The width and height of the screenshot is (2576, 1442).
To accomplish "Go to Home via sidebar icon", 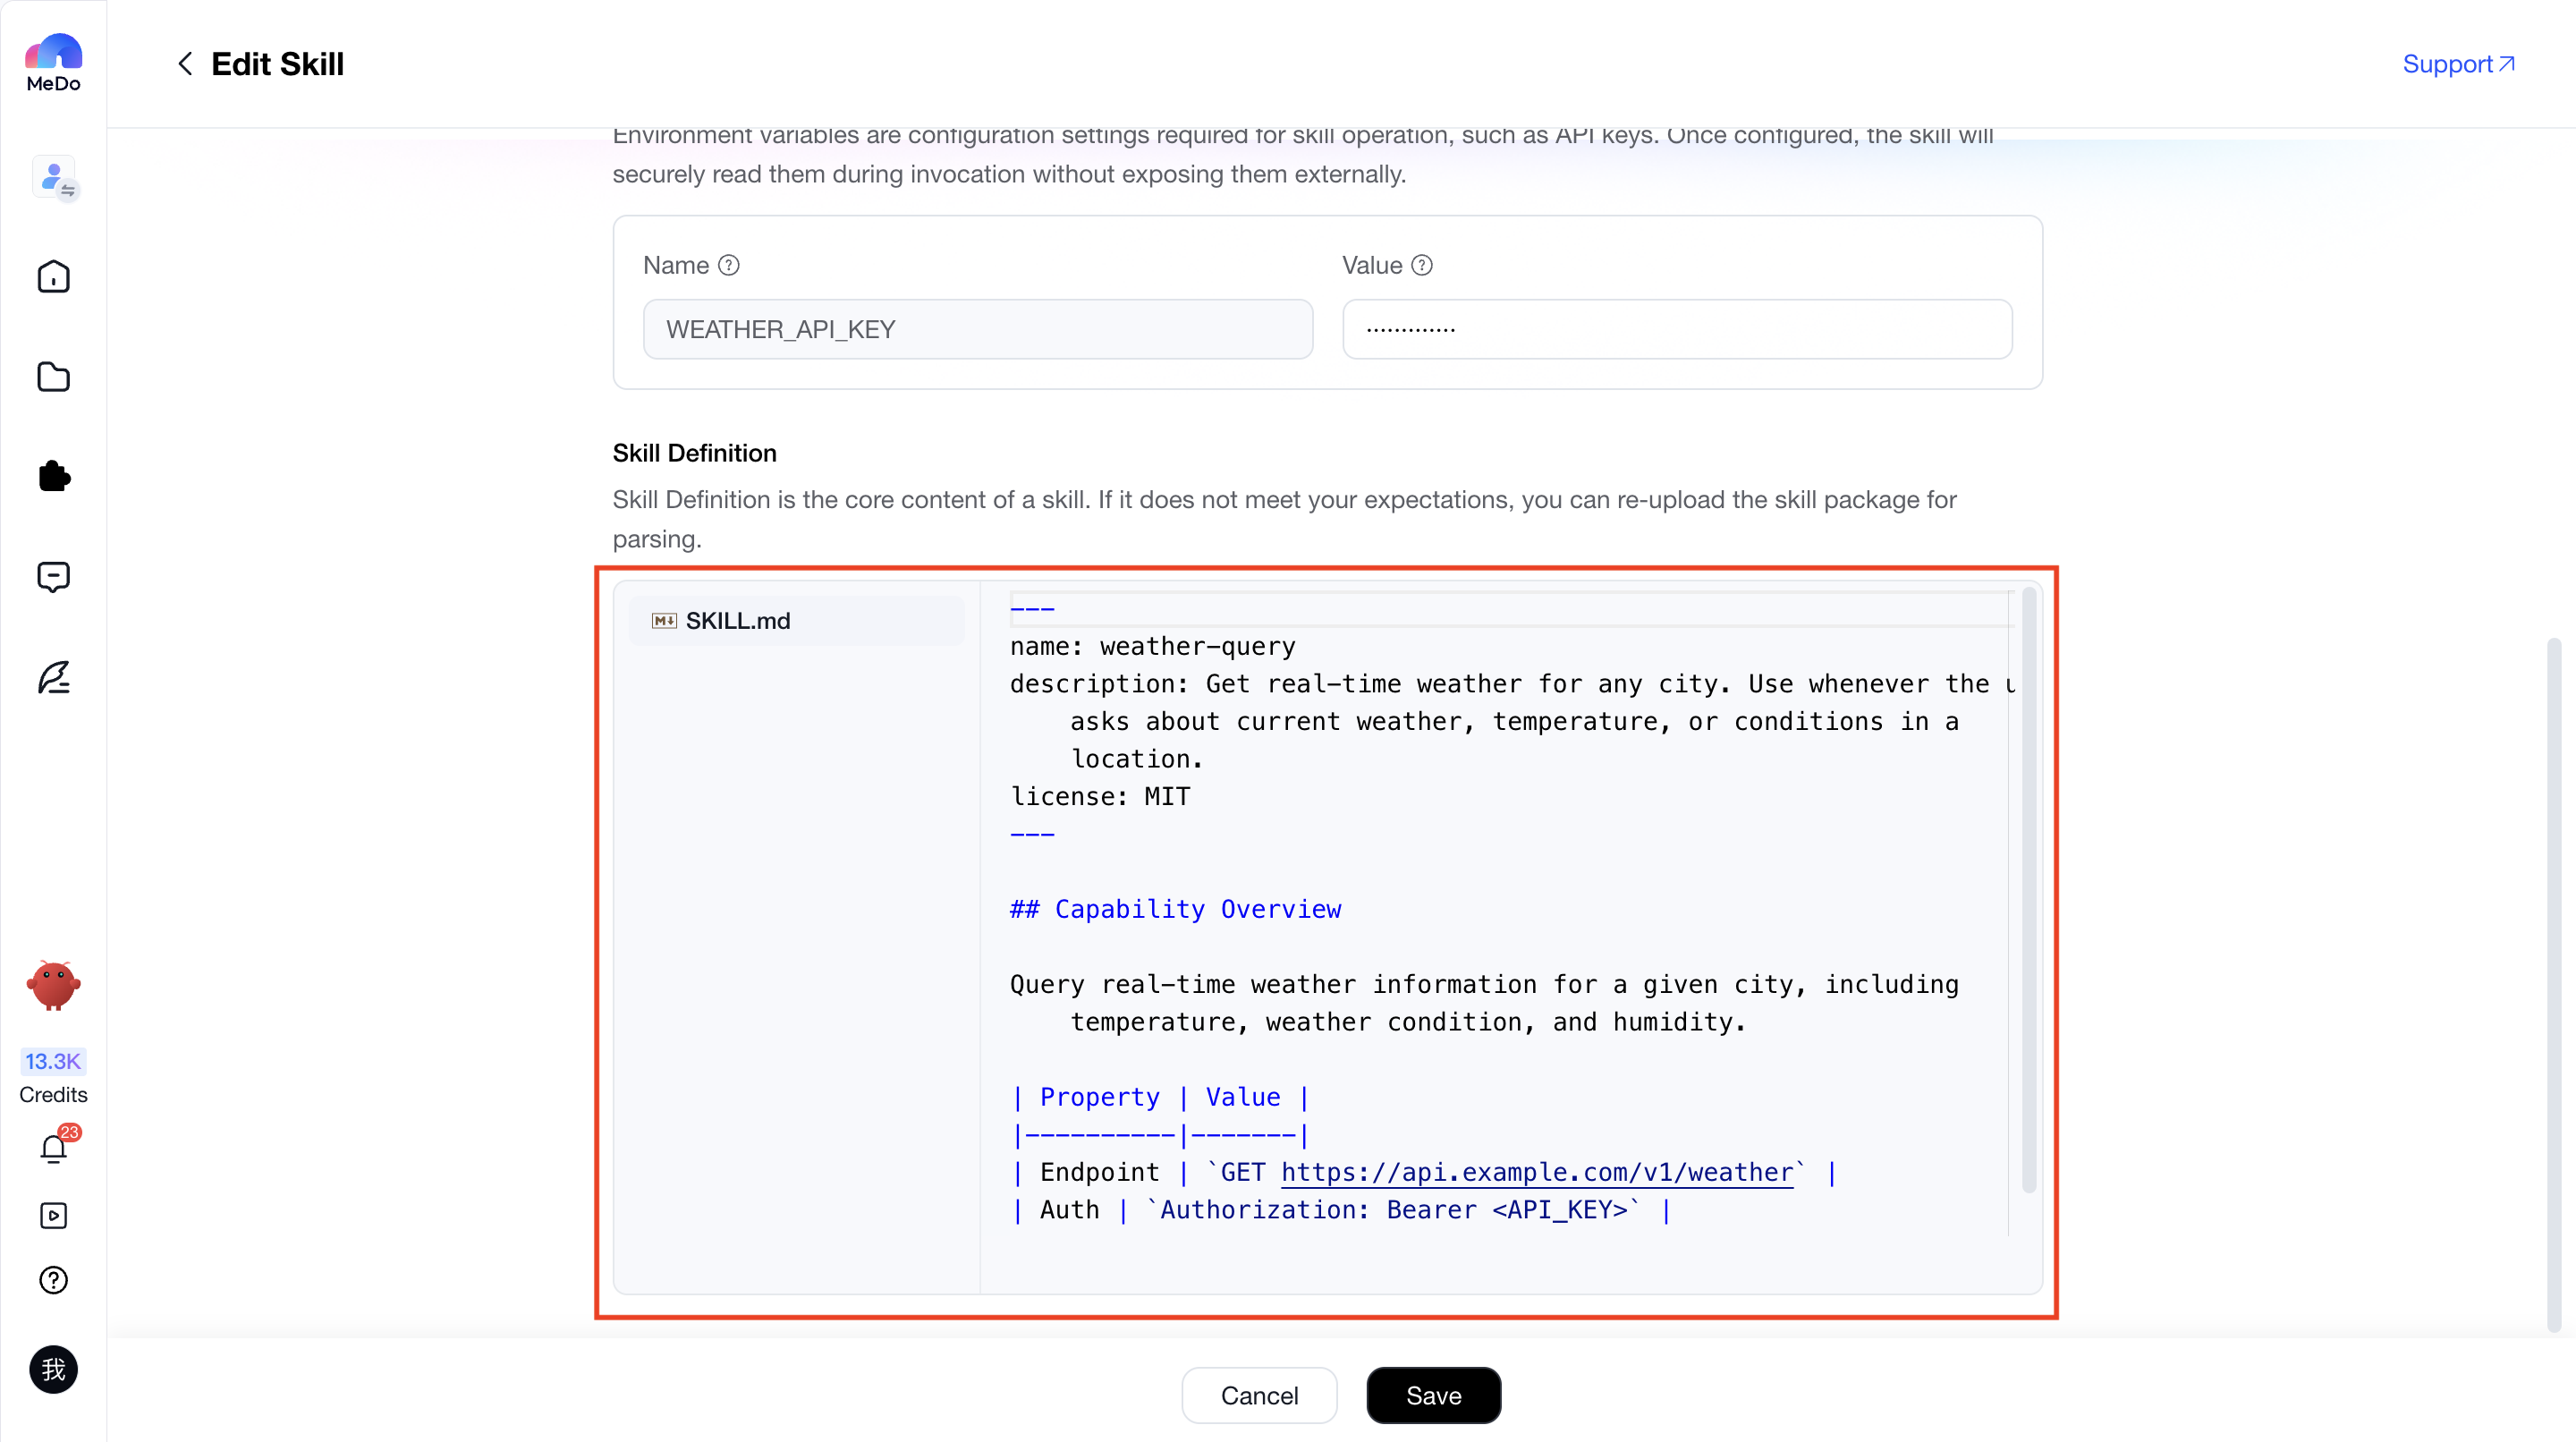I will [54, 277].
